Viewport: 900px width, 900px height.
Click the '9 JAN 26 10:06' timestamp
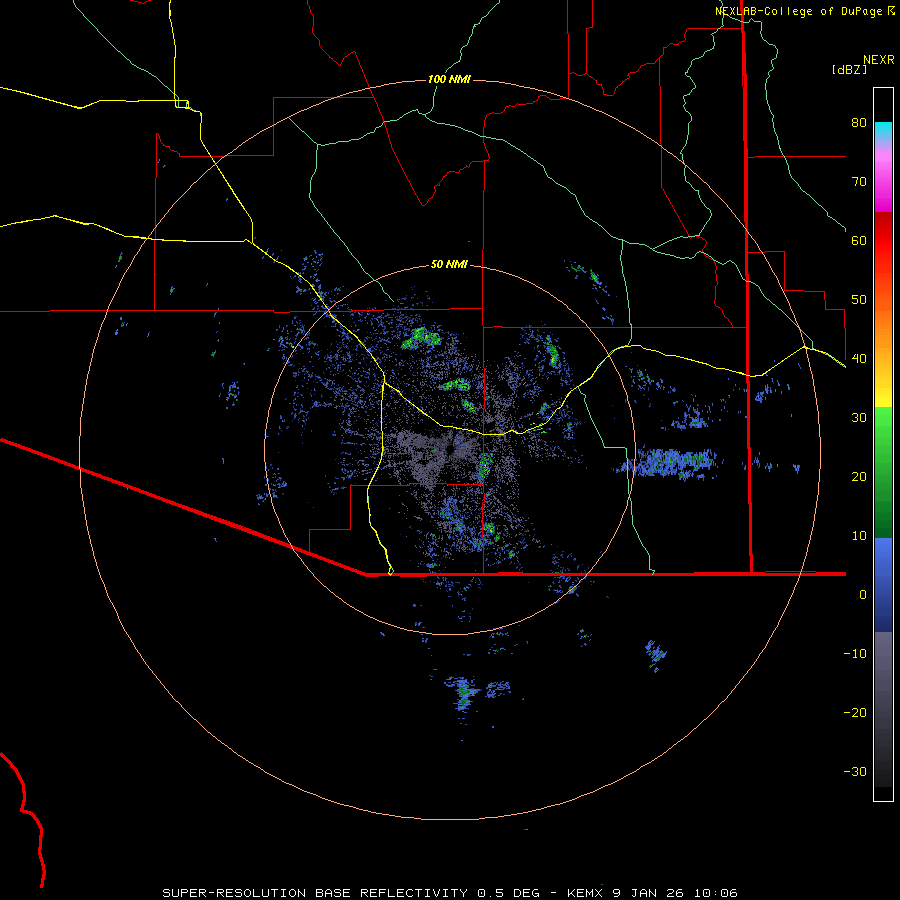point(675,893)
